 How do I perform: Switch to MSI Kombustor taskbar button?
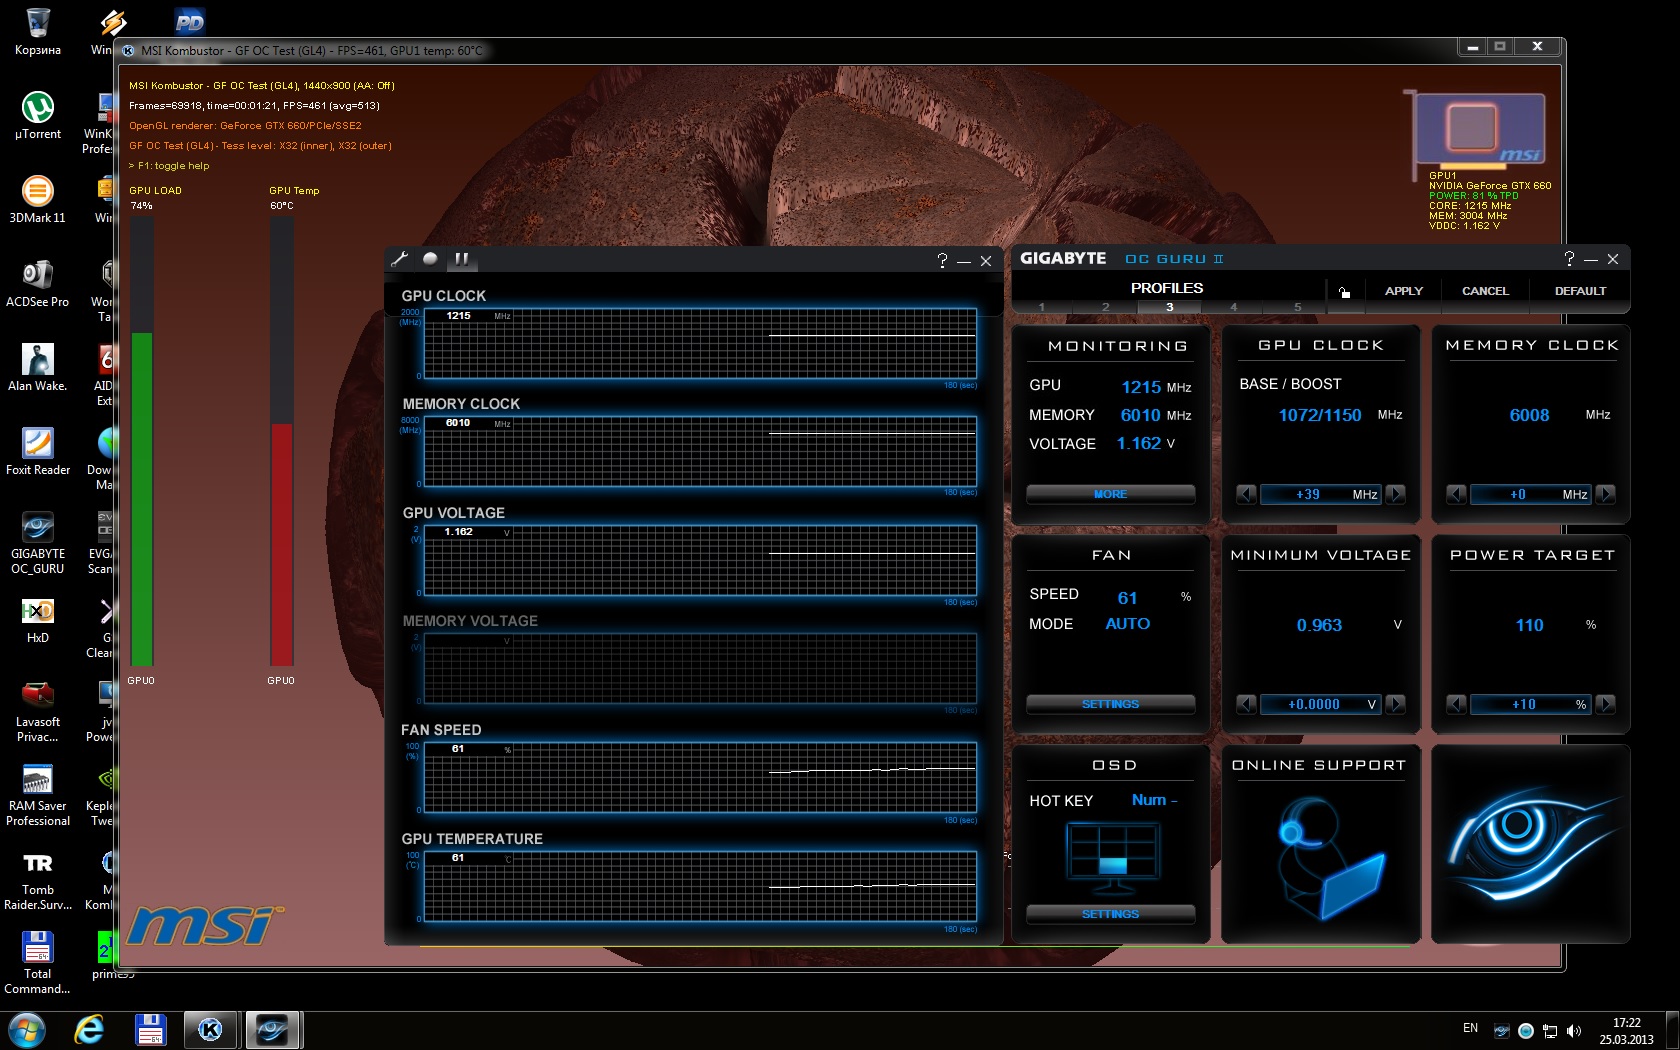click(x=211, y=1029)
